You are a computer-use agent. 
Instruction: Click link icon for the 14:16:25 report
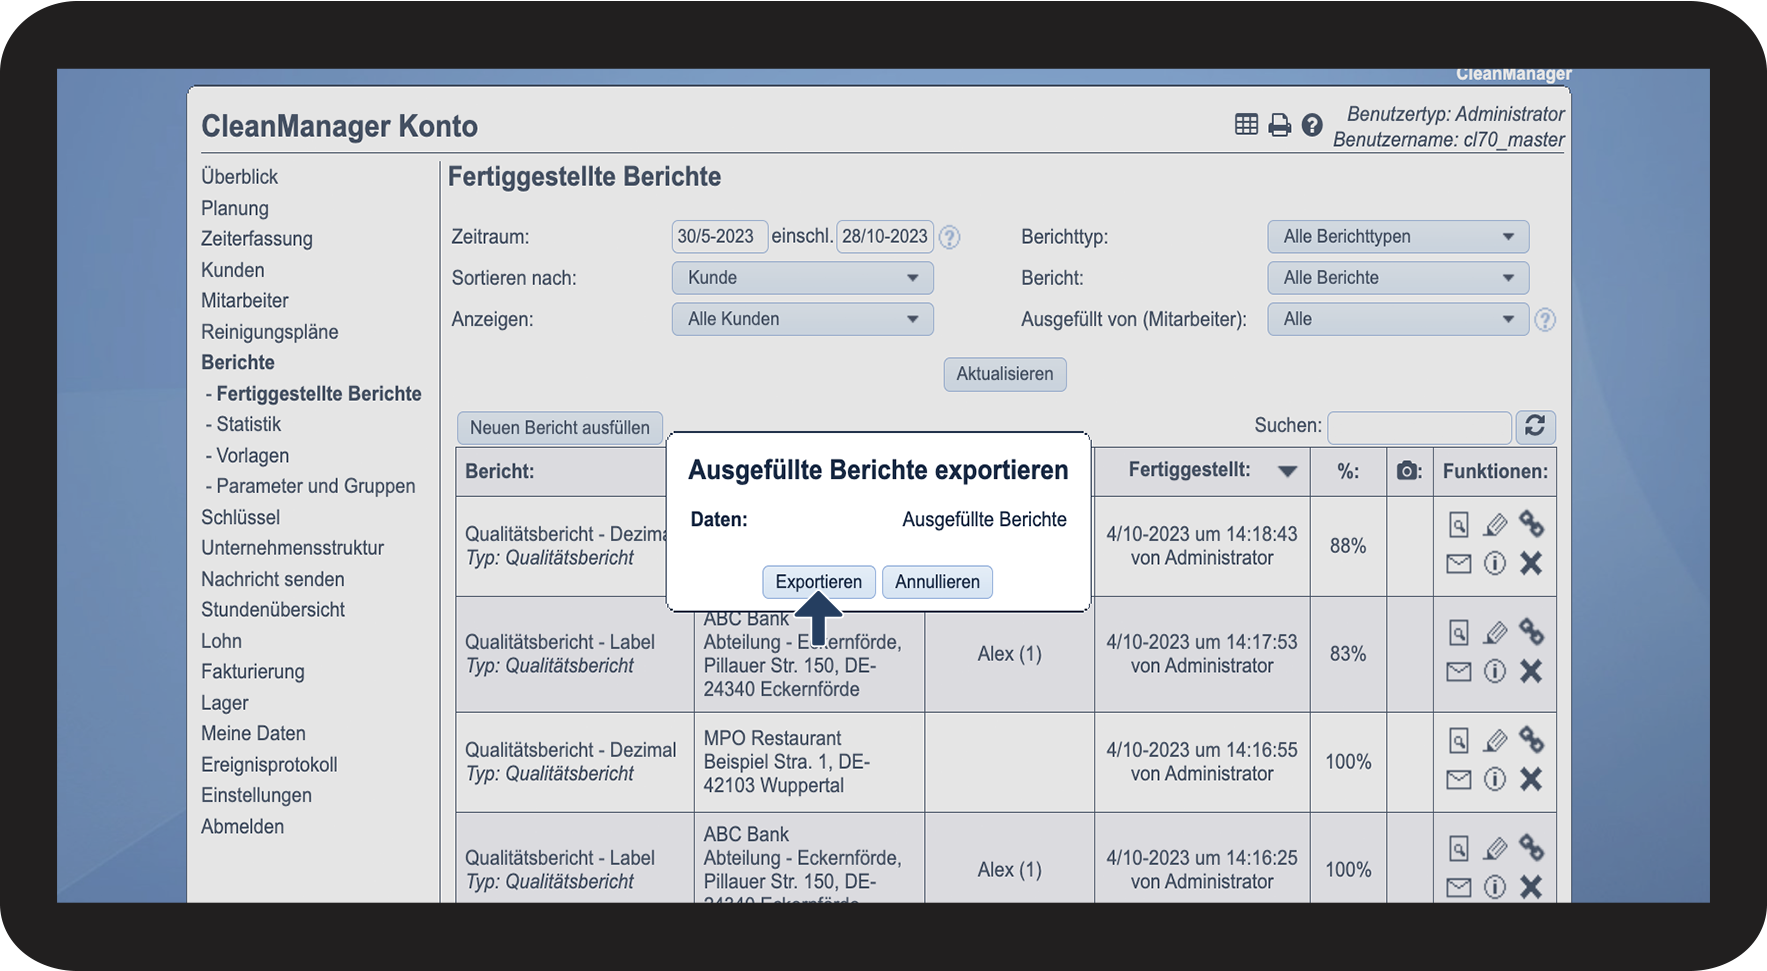pyautogui.click(x=1531, y=847)
